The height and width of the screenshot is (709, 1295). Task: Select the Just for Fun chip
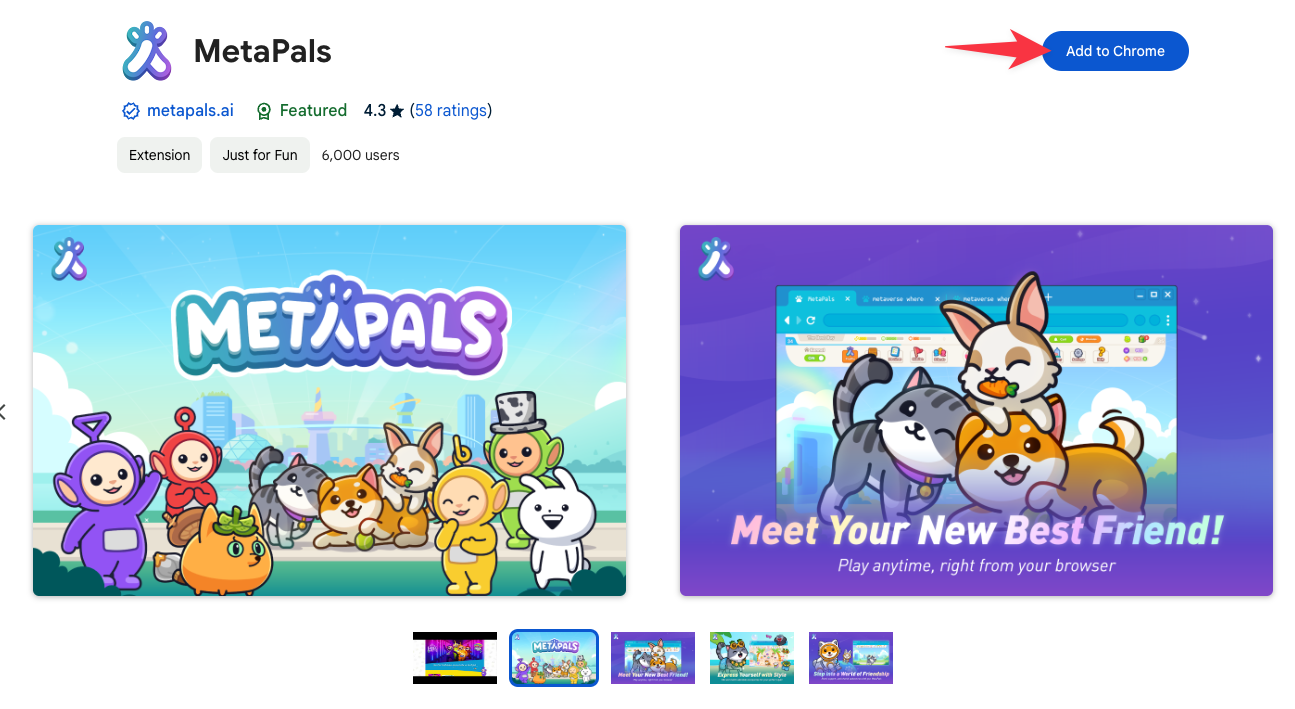pyautogui.click(x=260, y=155)
